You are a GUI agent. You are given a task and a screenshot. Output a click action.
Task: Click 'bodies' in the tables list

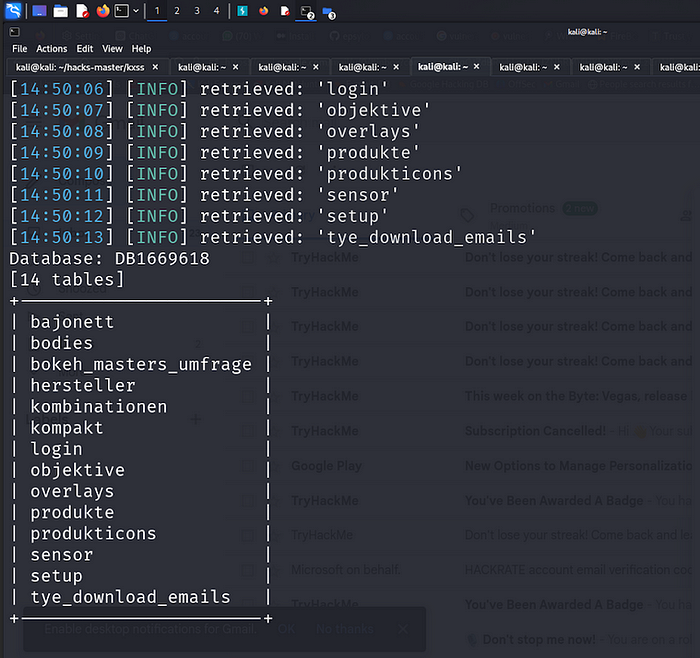click(62, 343)
